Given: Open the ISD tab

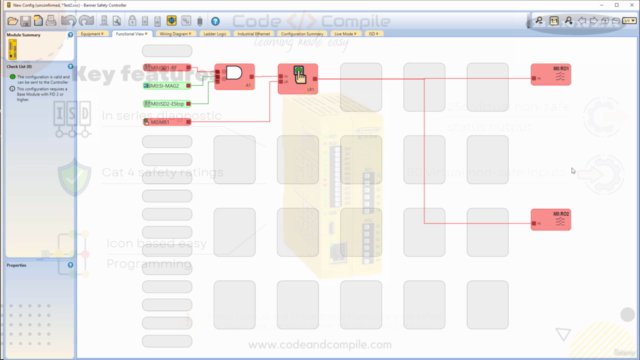Looking at the screenshot, I should click(373, 33).
